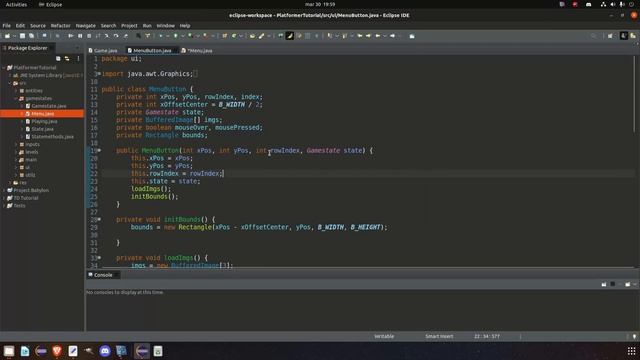
Task: Open the Package Explorer view menu dots
Action: click(x=78, y=58)
